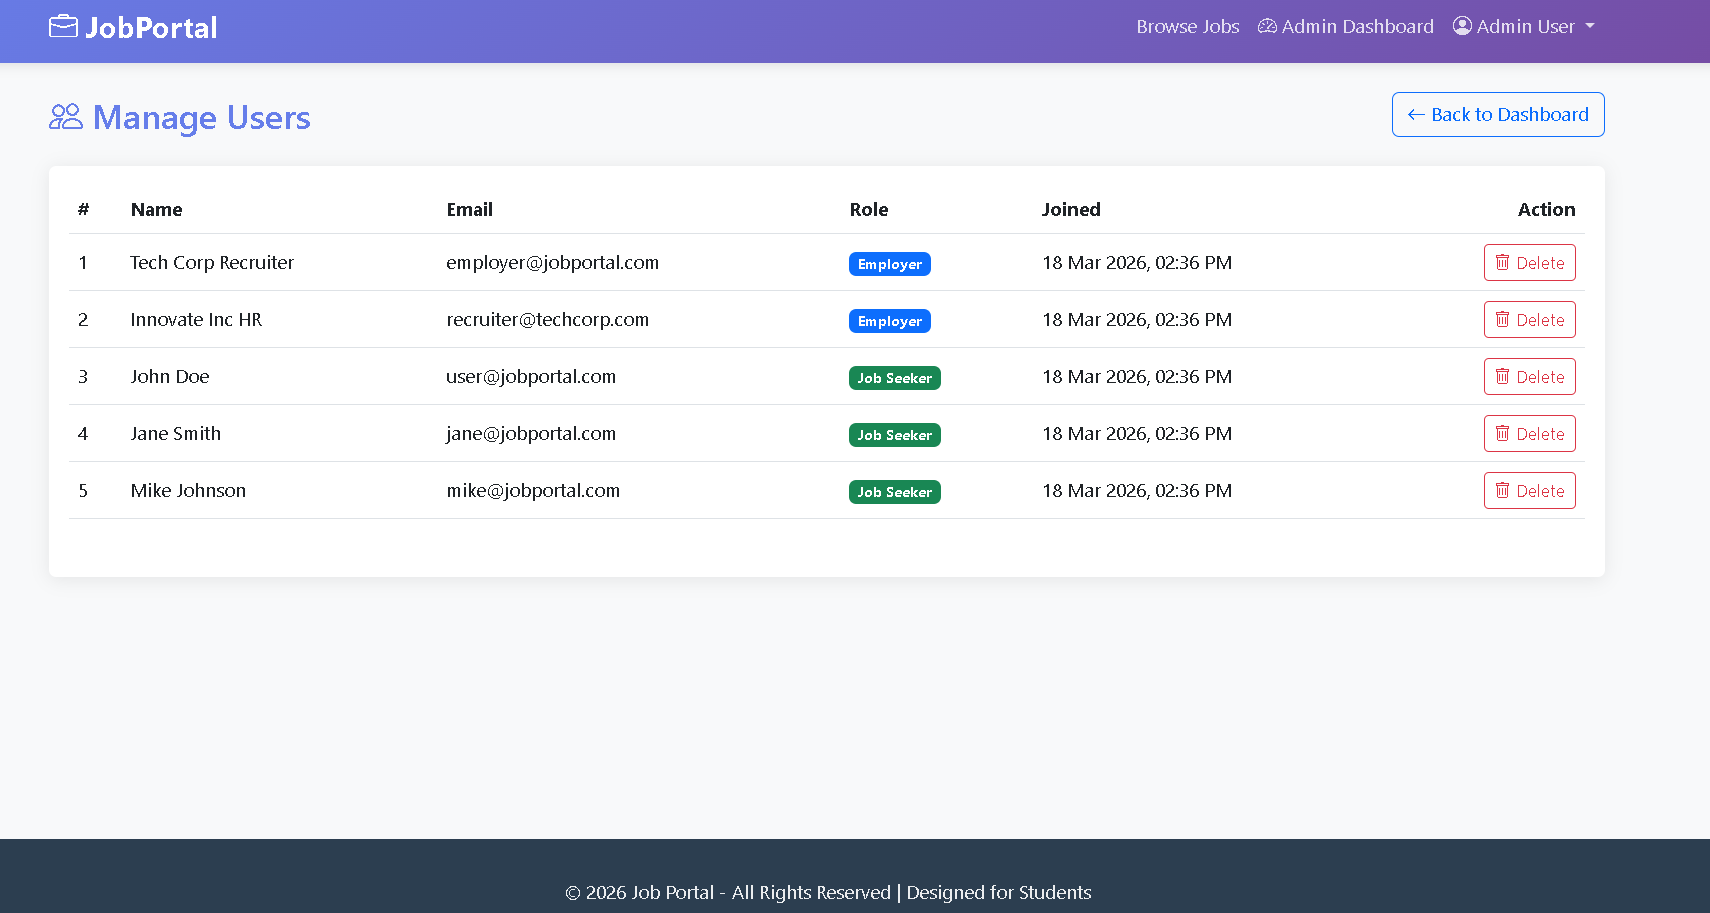
Task: Click the Job Seeker badge for Mike Johnson
Action: [895, 492]
